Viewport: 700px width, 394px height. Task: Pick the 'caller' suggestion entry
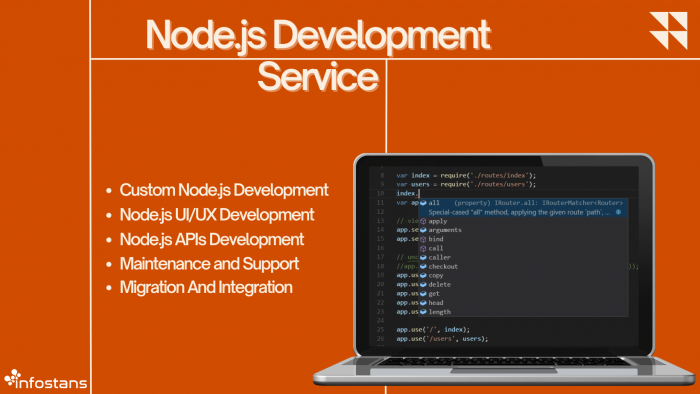[x=523, y=257]
